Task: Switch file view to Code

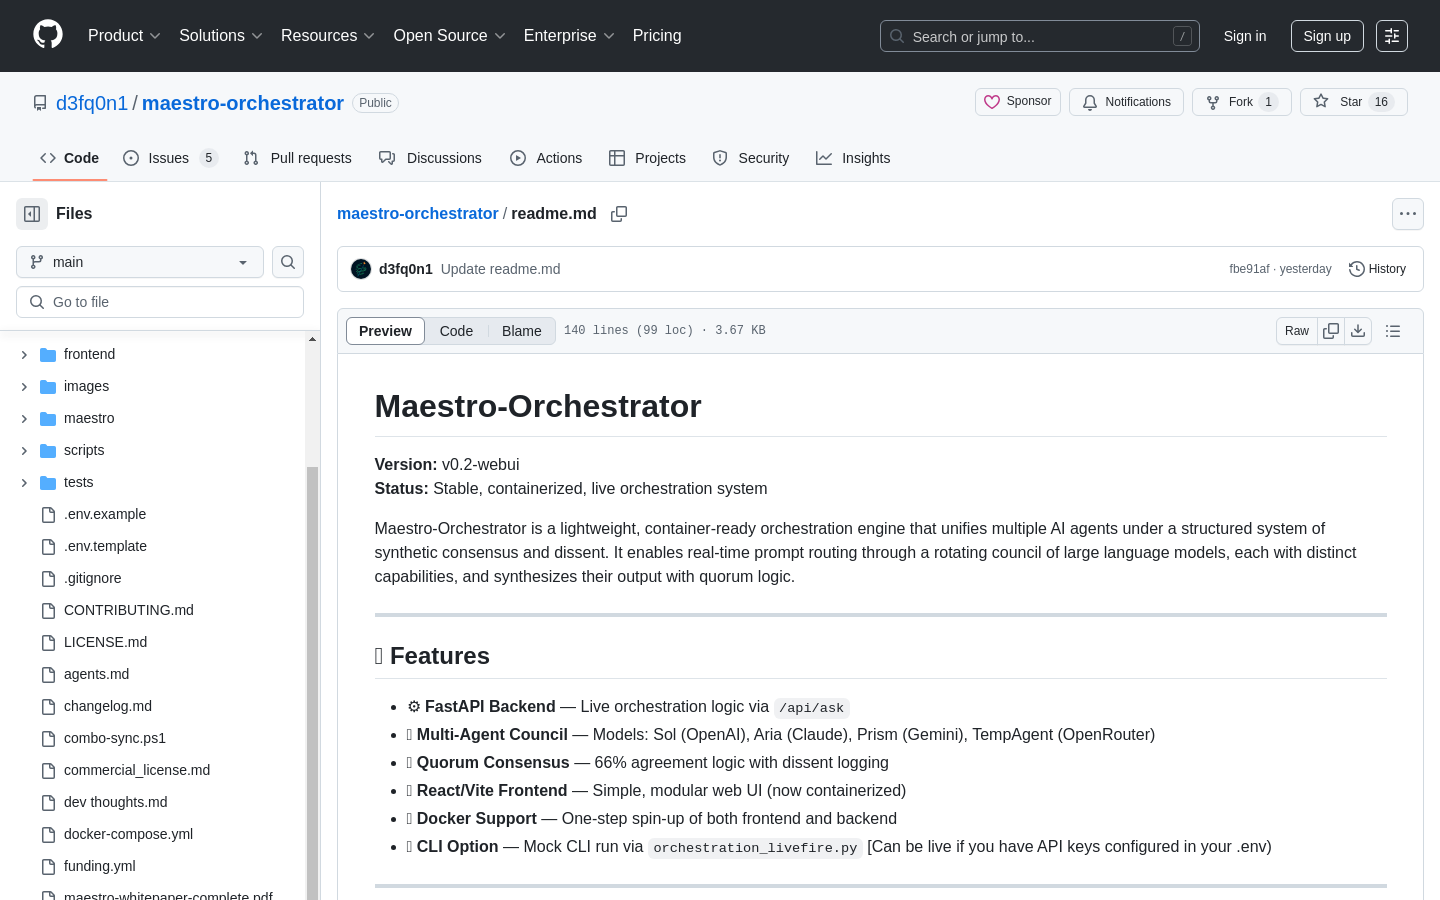Action: [x=456, y=331]
